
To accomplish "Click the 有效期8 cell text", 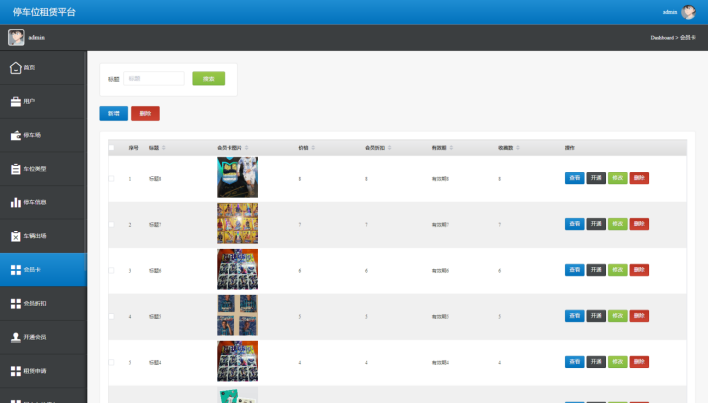I will tap(440, 179).
